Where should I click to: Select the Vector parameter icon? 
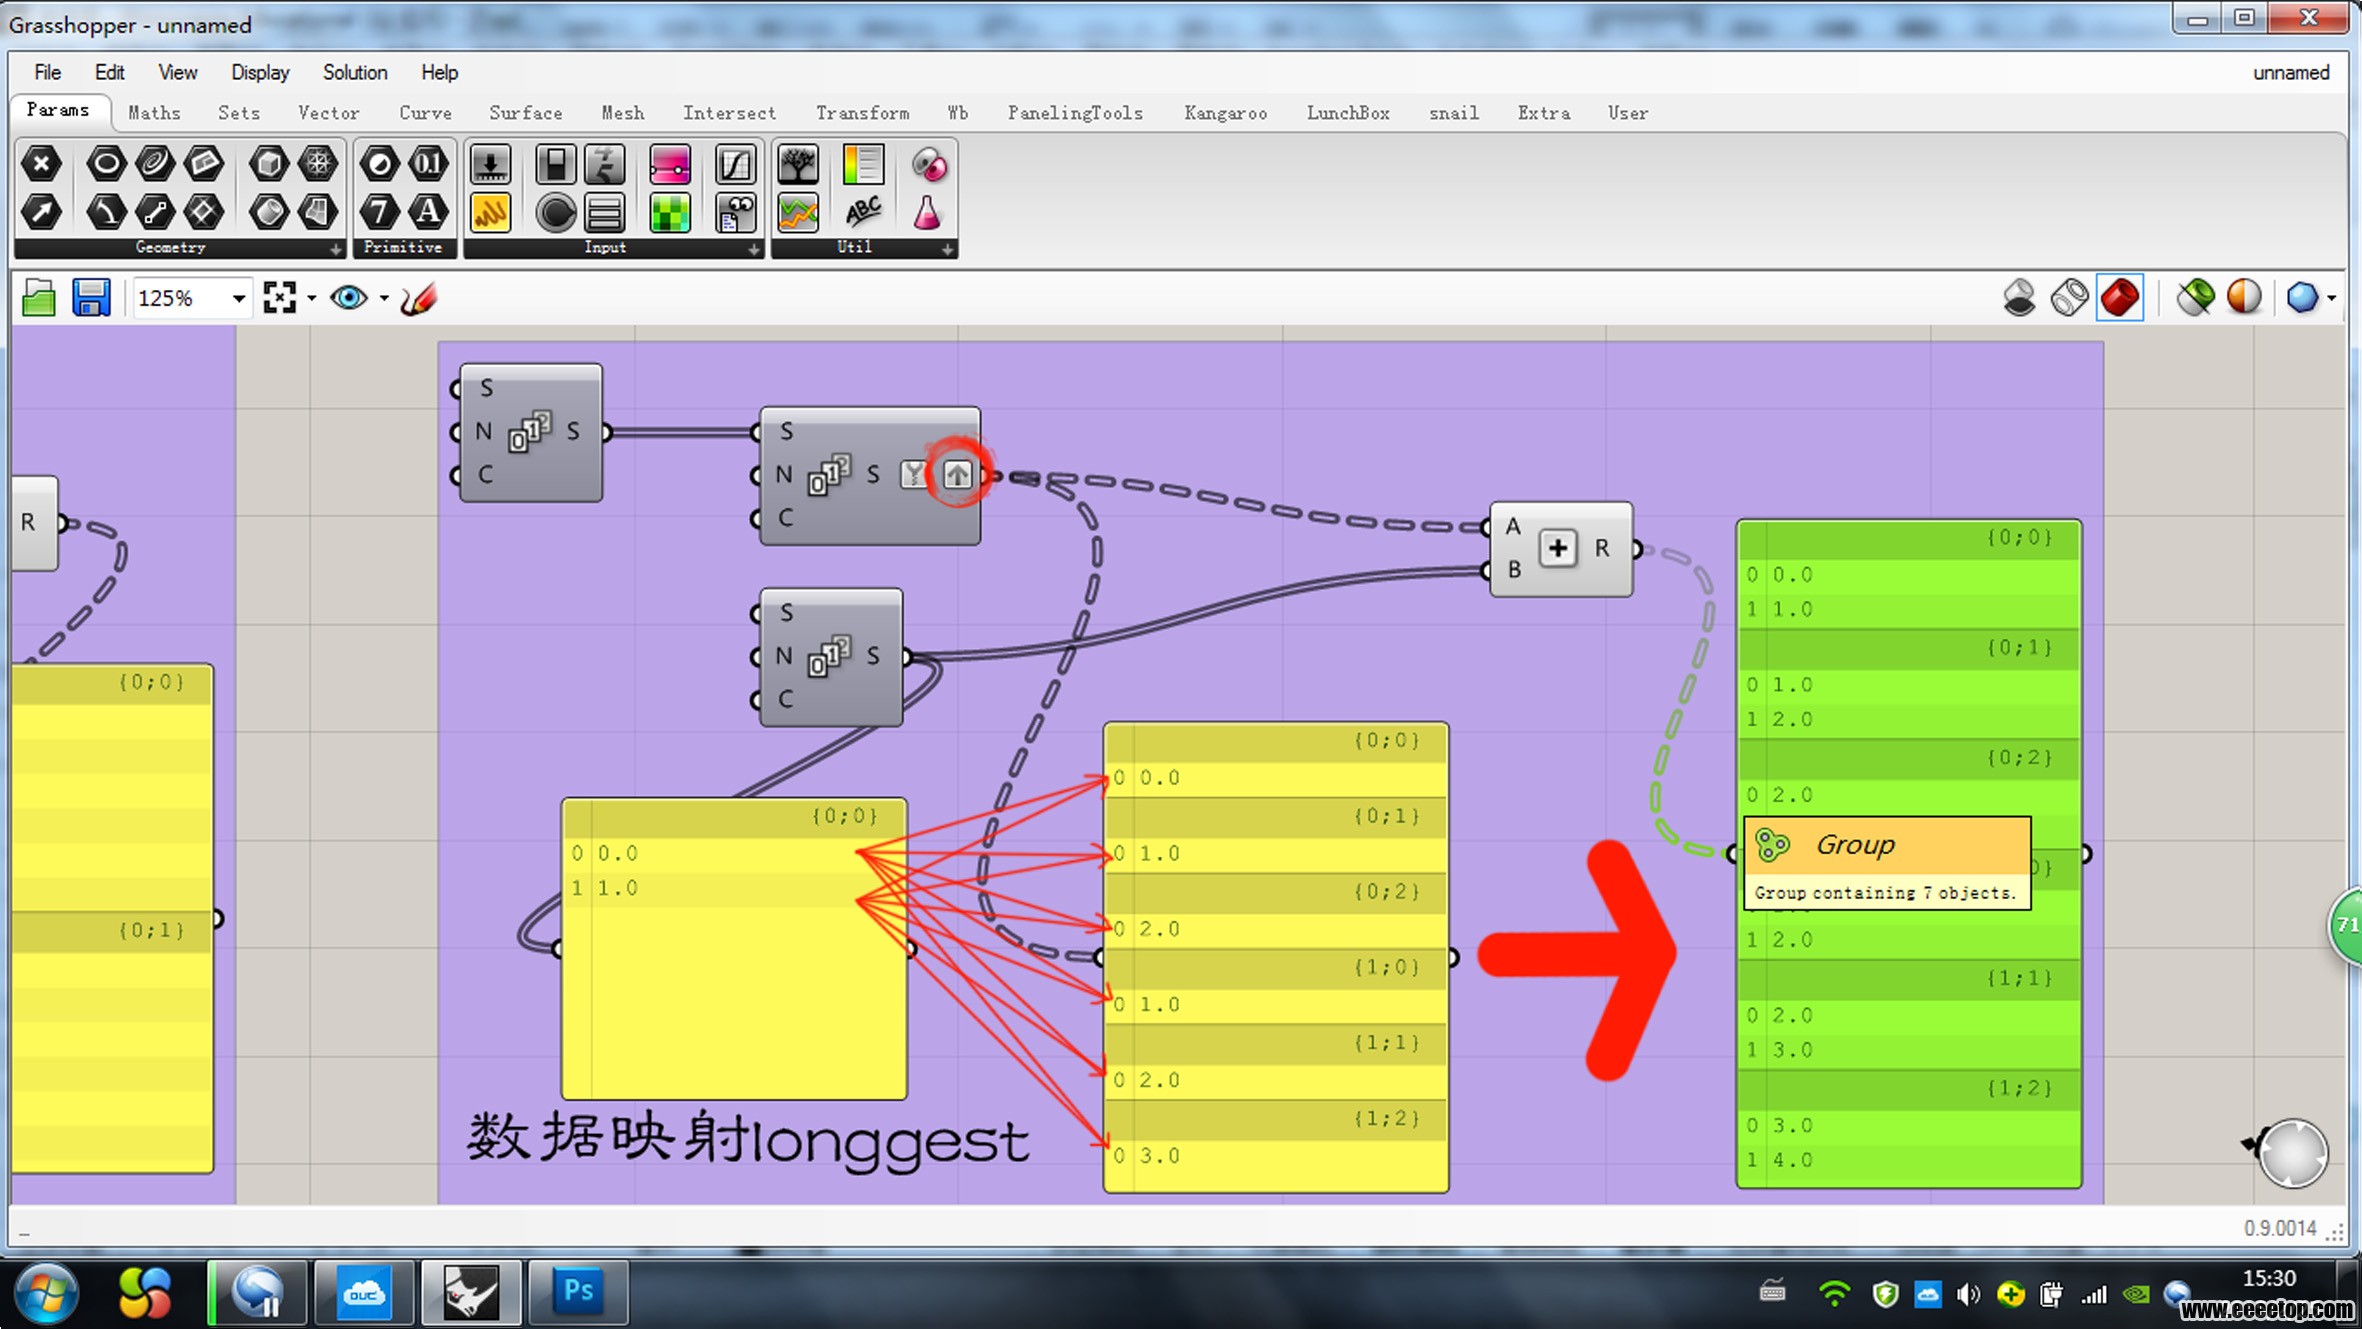pyautogui.click(x=42, y=211)
